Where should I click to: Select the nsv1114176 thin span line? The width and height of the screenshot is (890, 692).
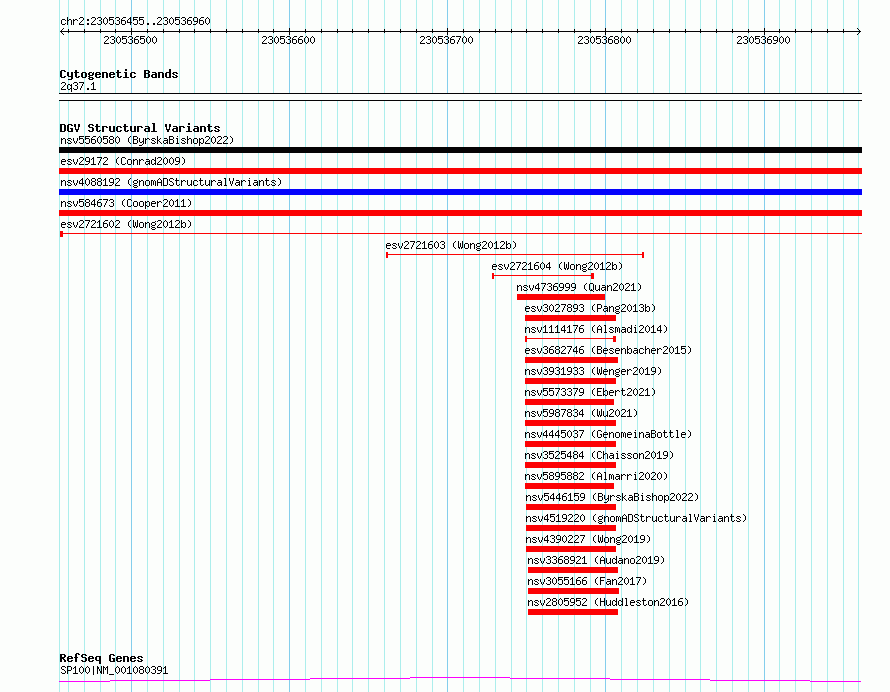tap(570, 339)
